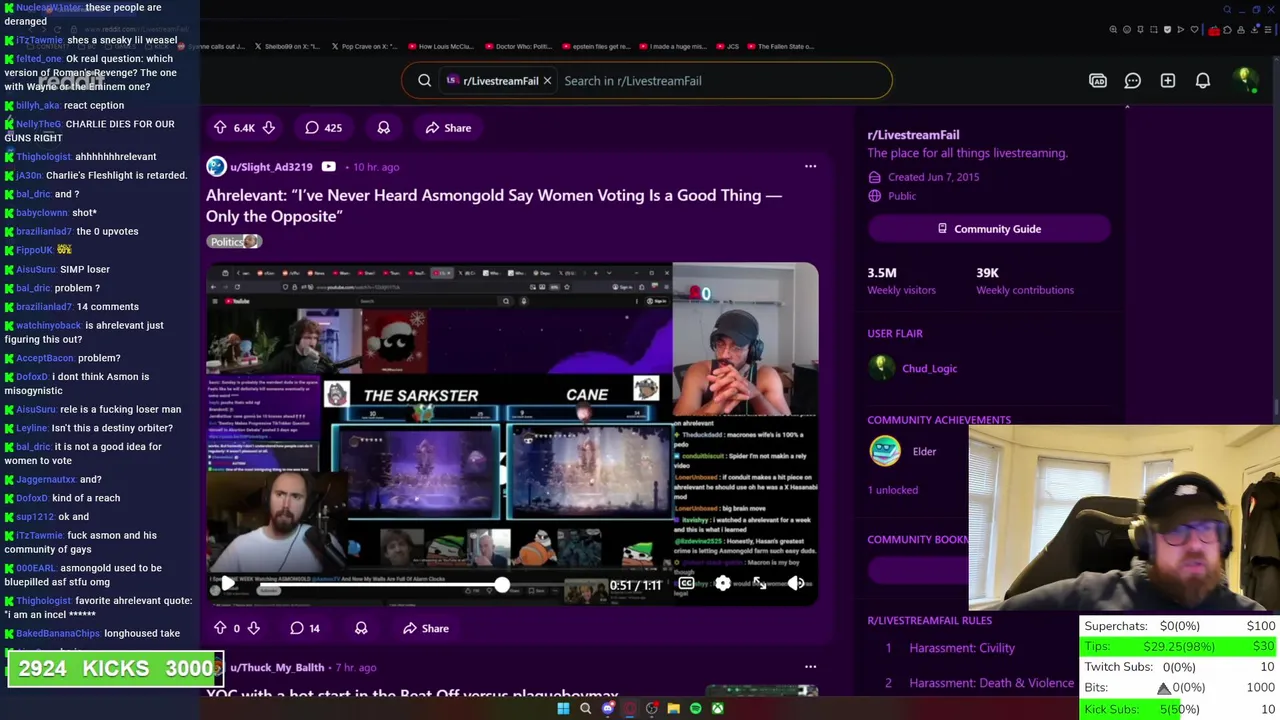Viewport: 1280px width, 720px height.
Task: Downvote the Ahrelevant post with 0 score
Action: tap(253, 628)
